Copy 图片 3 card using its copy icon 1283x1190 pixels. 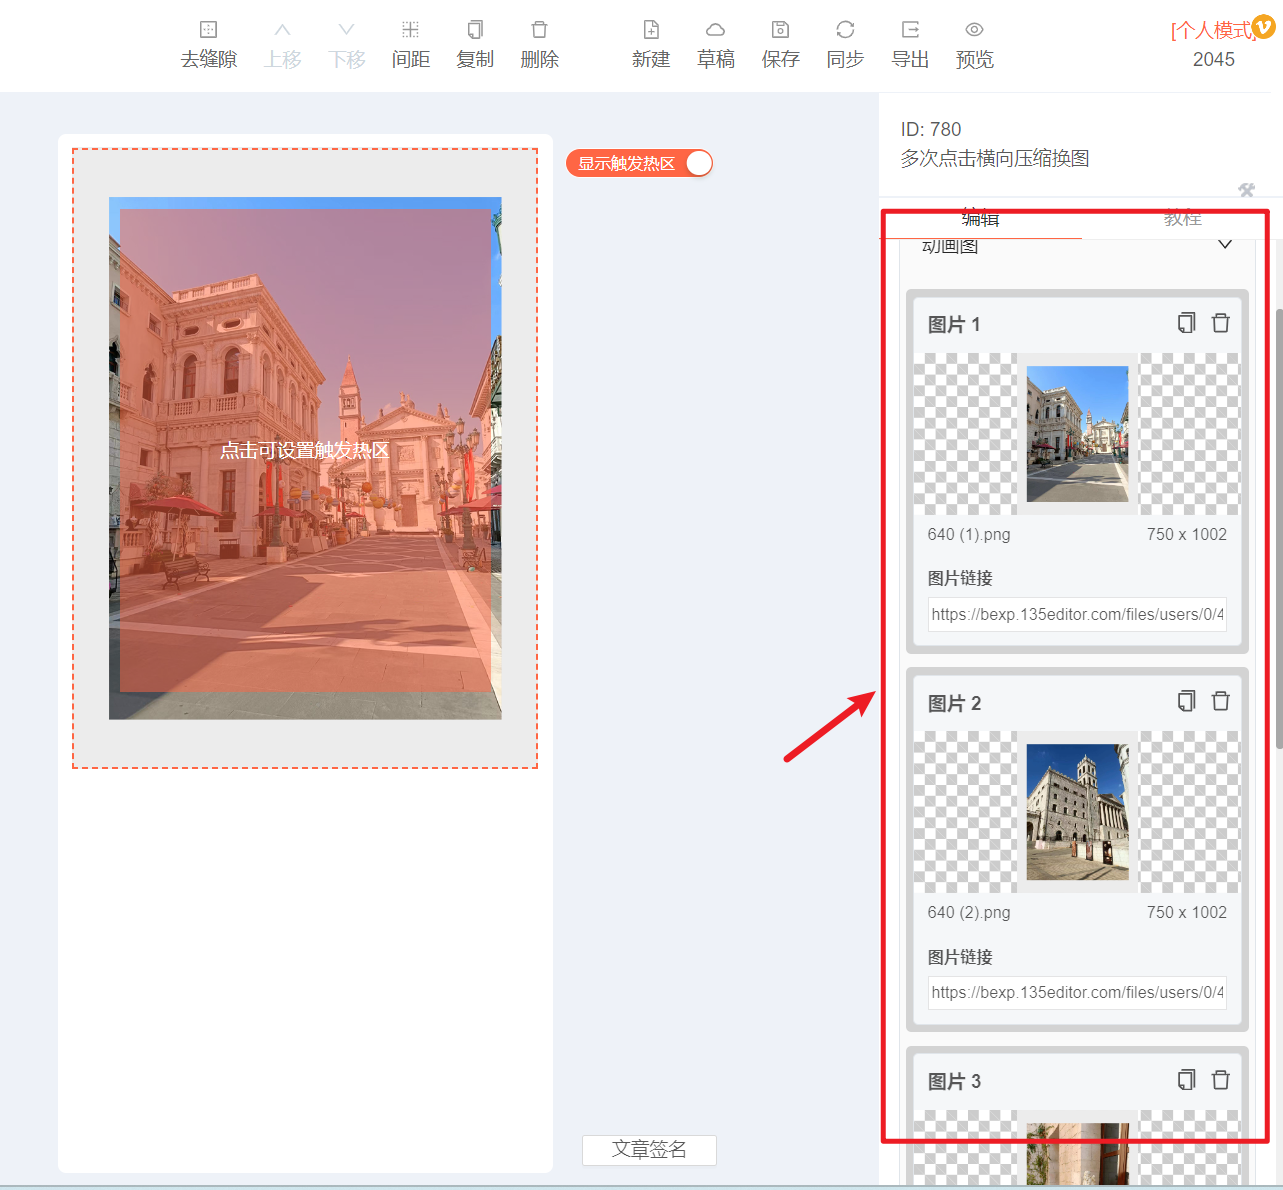(1186, 1080)
